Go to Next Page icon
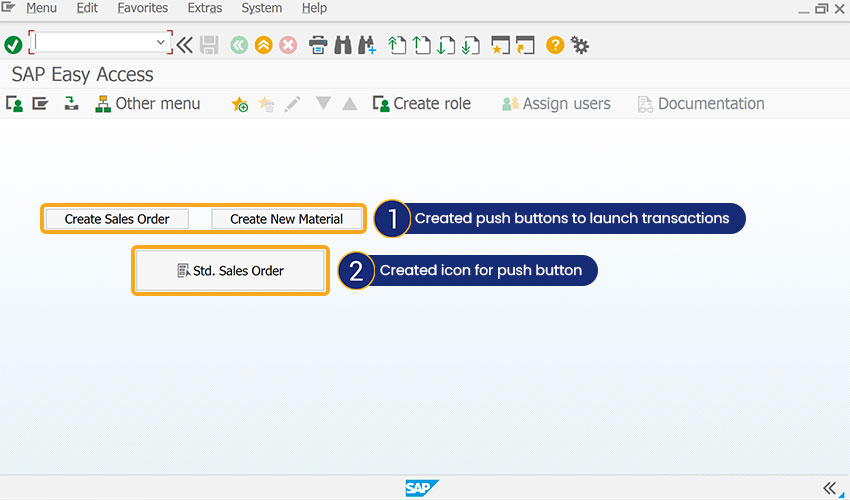This screenshot has height=500, width=850. click(446, 45)
